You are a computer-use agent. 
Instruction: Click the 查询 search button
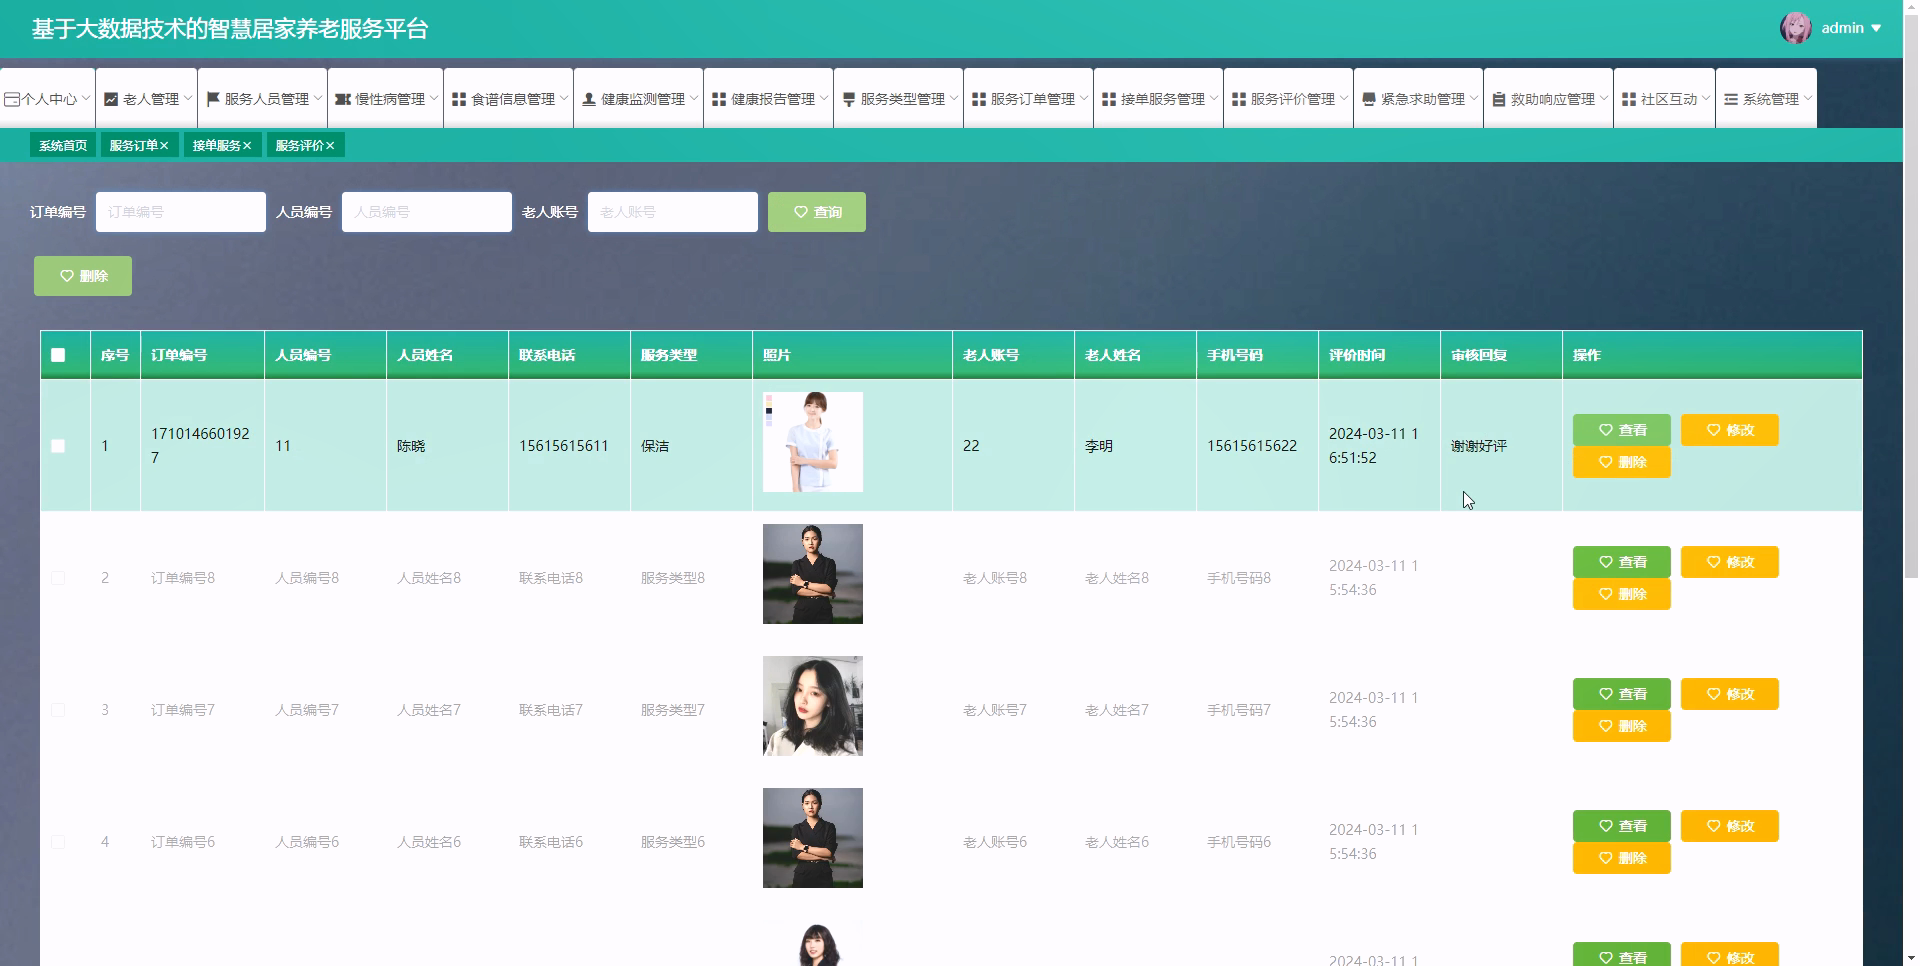click(817, 212)
